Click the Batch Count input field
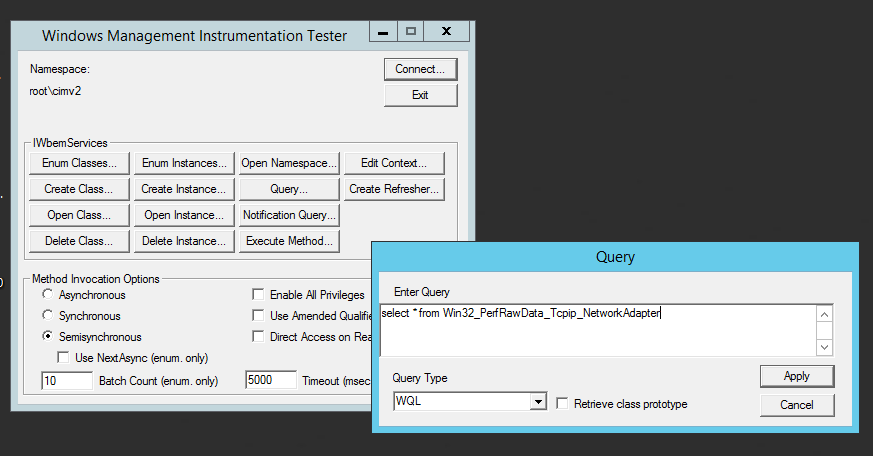The height and width of the screenshot is (456, 873). click(67, 381)
